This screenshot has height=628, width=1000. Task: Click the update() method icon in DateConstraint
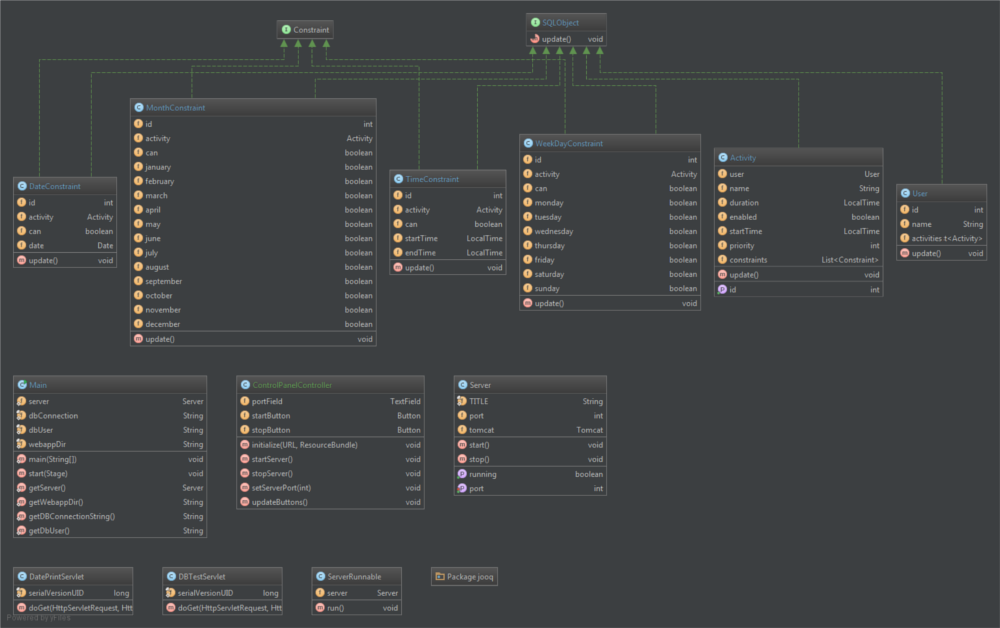(x=22, y=261)
